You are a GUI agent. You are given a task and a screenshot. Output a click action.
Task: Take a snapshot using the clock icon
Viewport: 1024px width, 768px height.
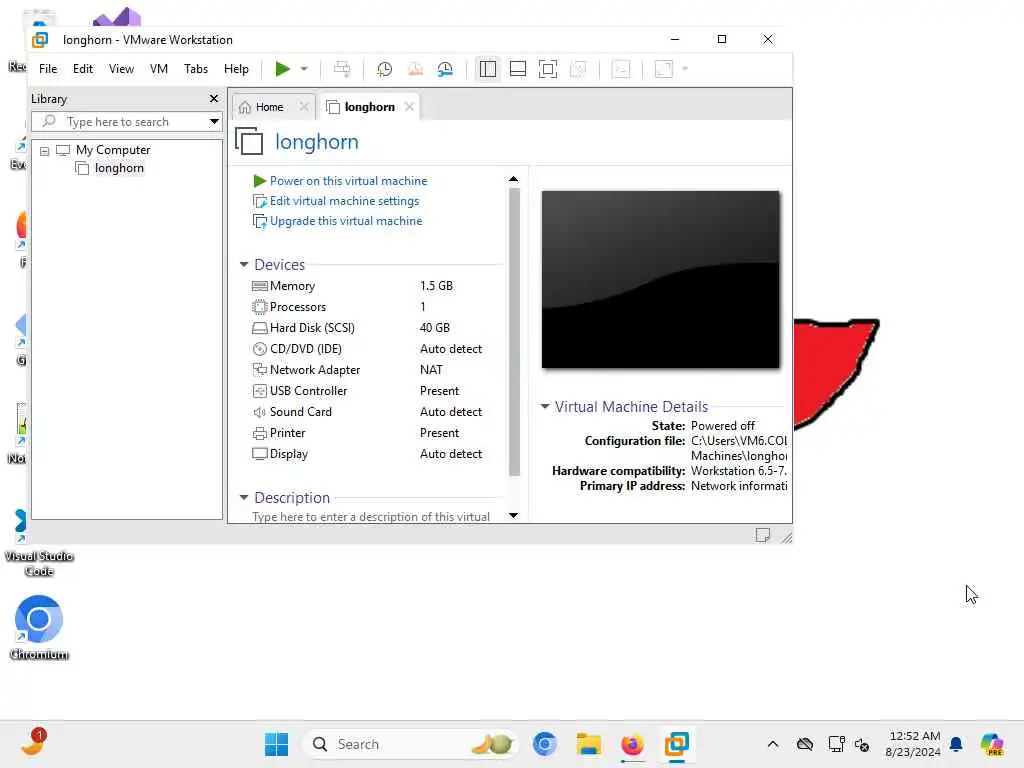[x=385, y=69]
